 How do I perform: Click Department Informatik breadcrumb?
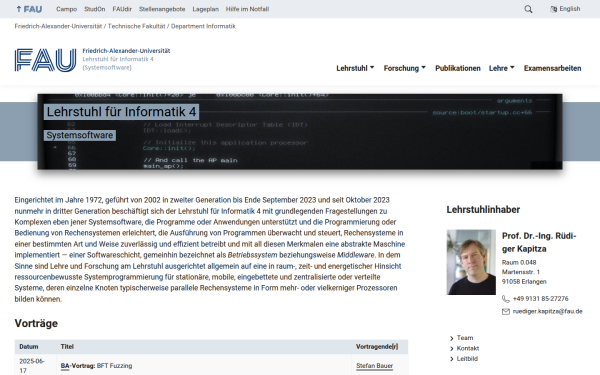pos(203,26)
